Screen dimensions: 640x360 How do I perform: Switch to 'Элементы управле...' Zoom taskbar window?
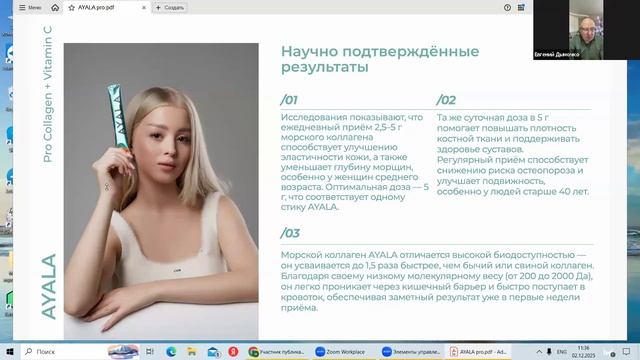pos(411,351)
